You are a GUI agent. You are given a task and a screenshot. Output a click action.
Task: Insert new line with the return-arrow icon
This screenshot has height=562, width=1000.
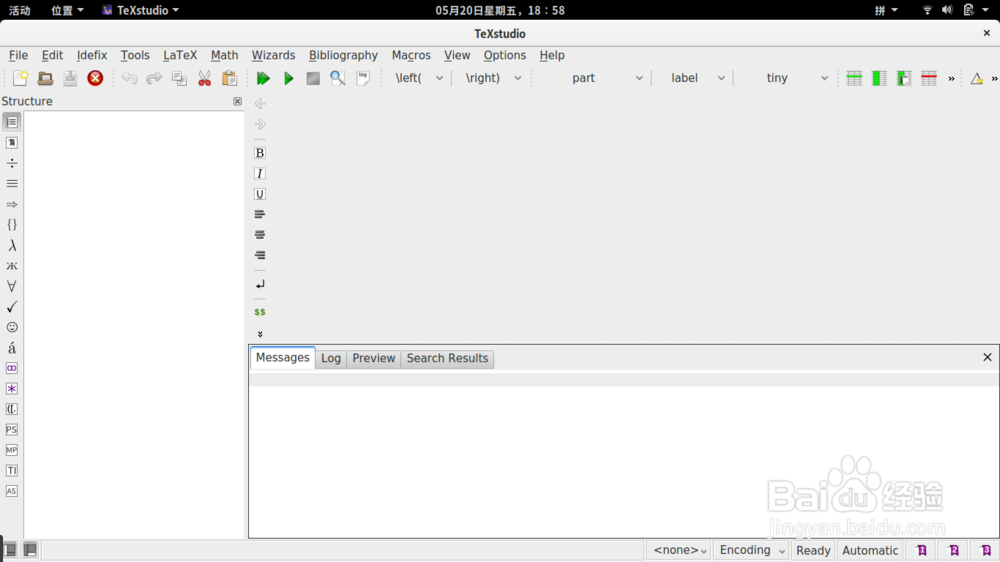click(260, 285)
